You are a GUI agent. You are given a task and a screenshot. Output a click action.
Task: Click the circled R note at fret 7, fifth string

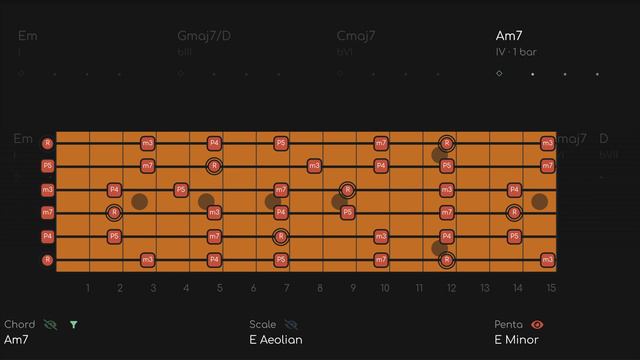pos(281,236)
